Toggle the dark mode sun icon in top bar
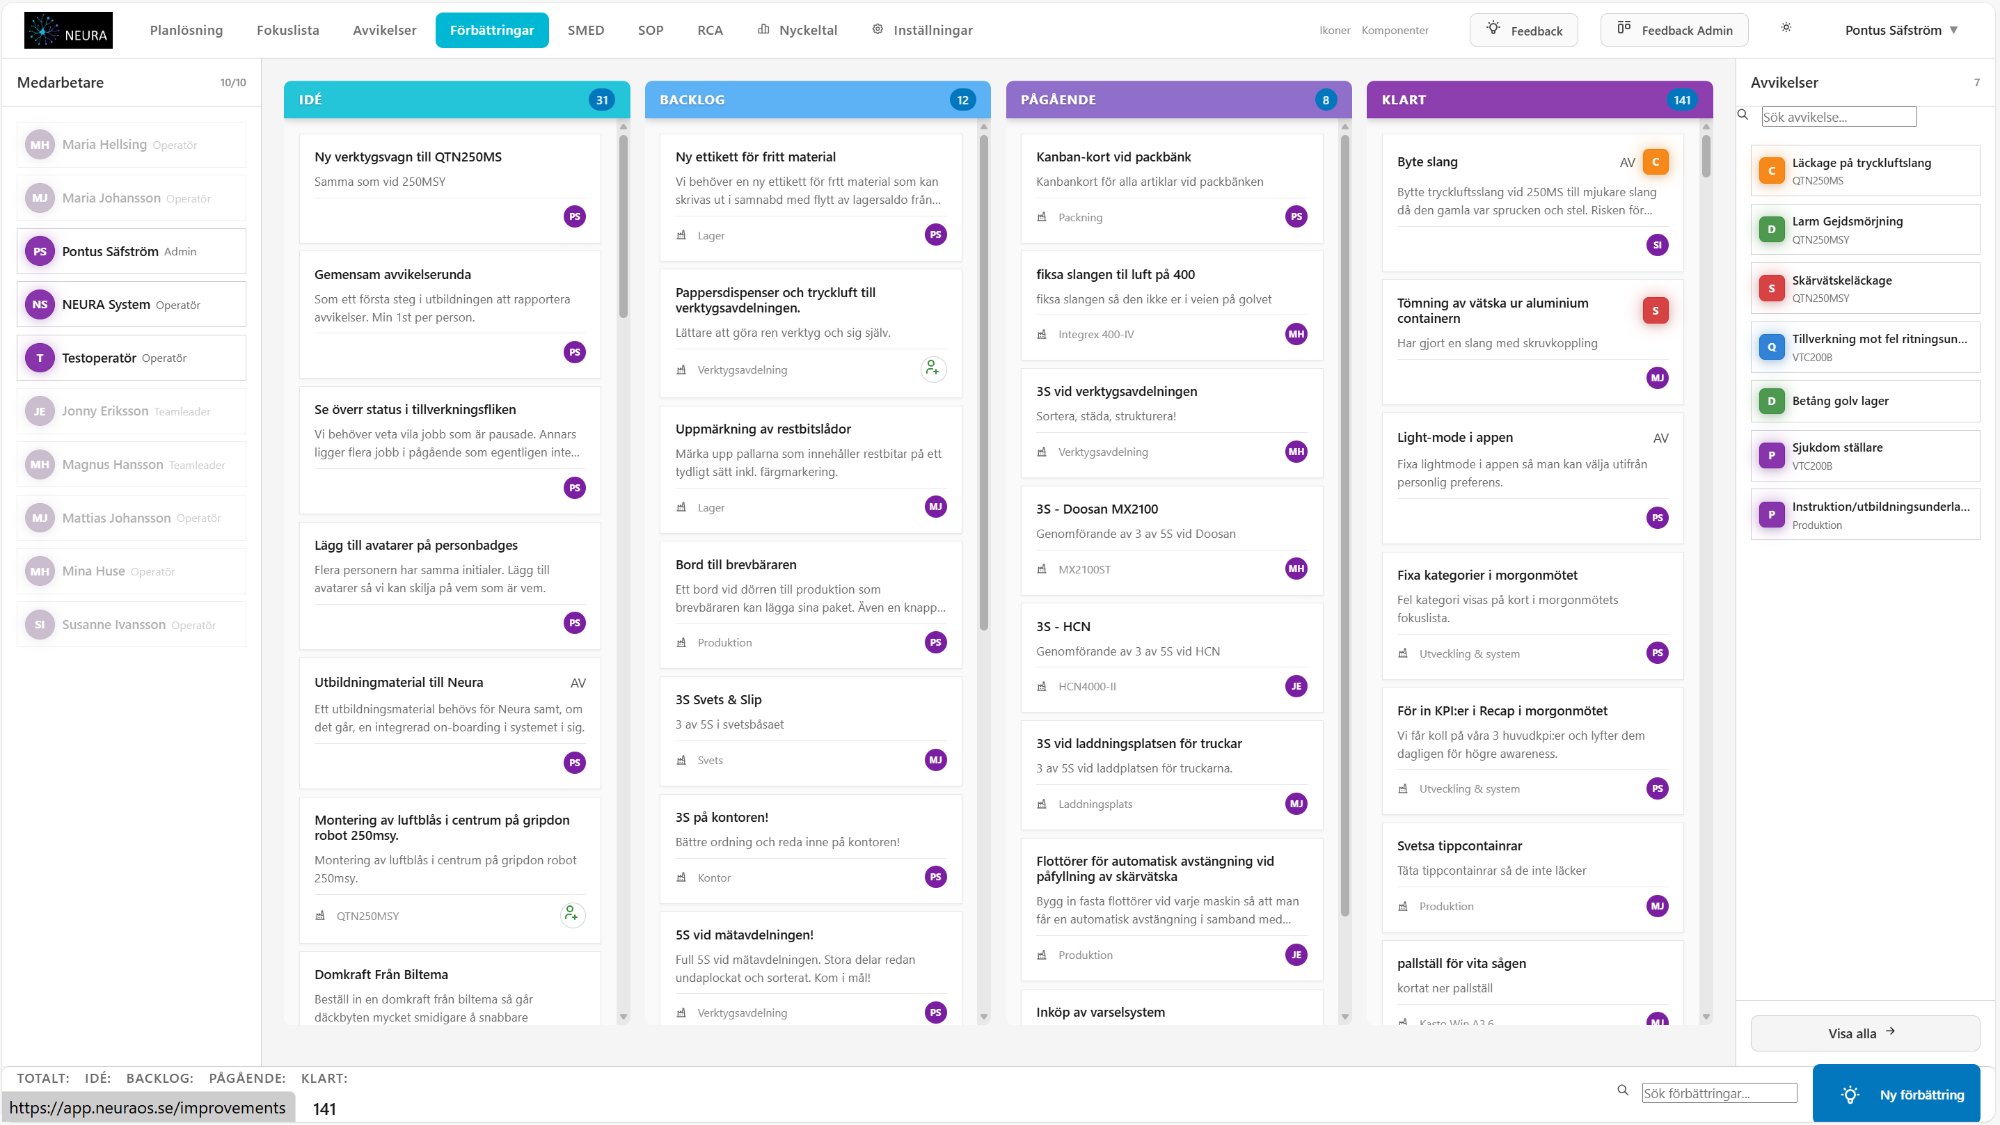This screenshot has width=2000, height=1125. click(1785, 29)
